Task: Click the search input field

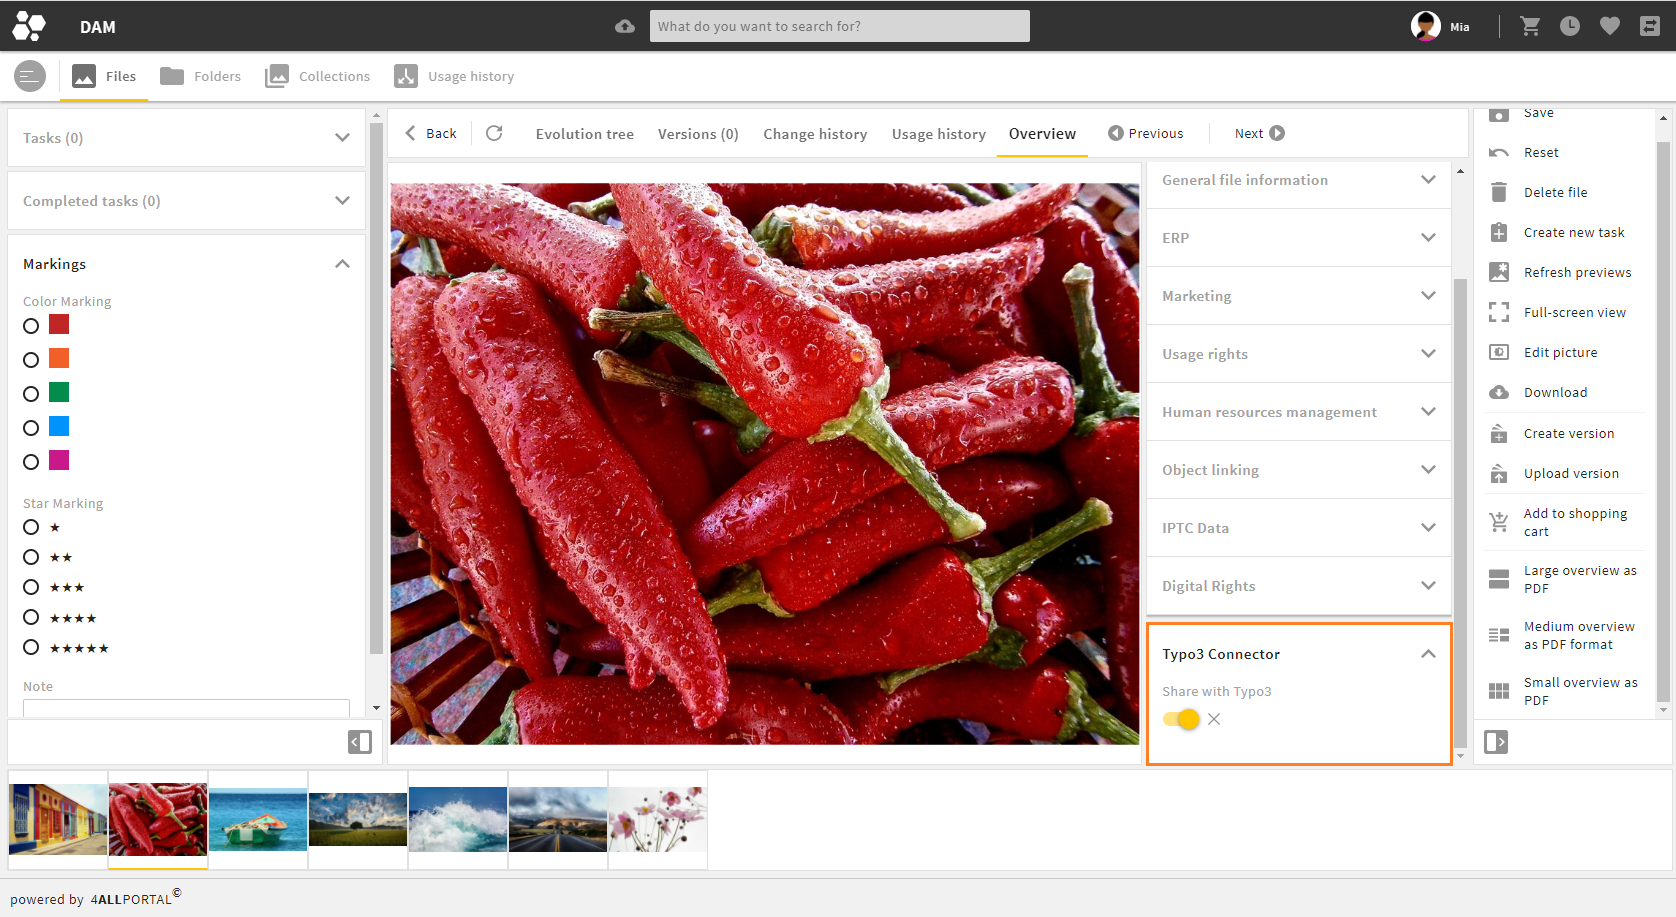Action: [840, 26]
